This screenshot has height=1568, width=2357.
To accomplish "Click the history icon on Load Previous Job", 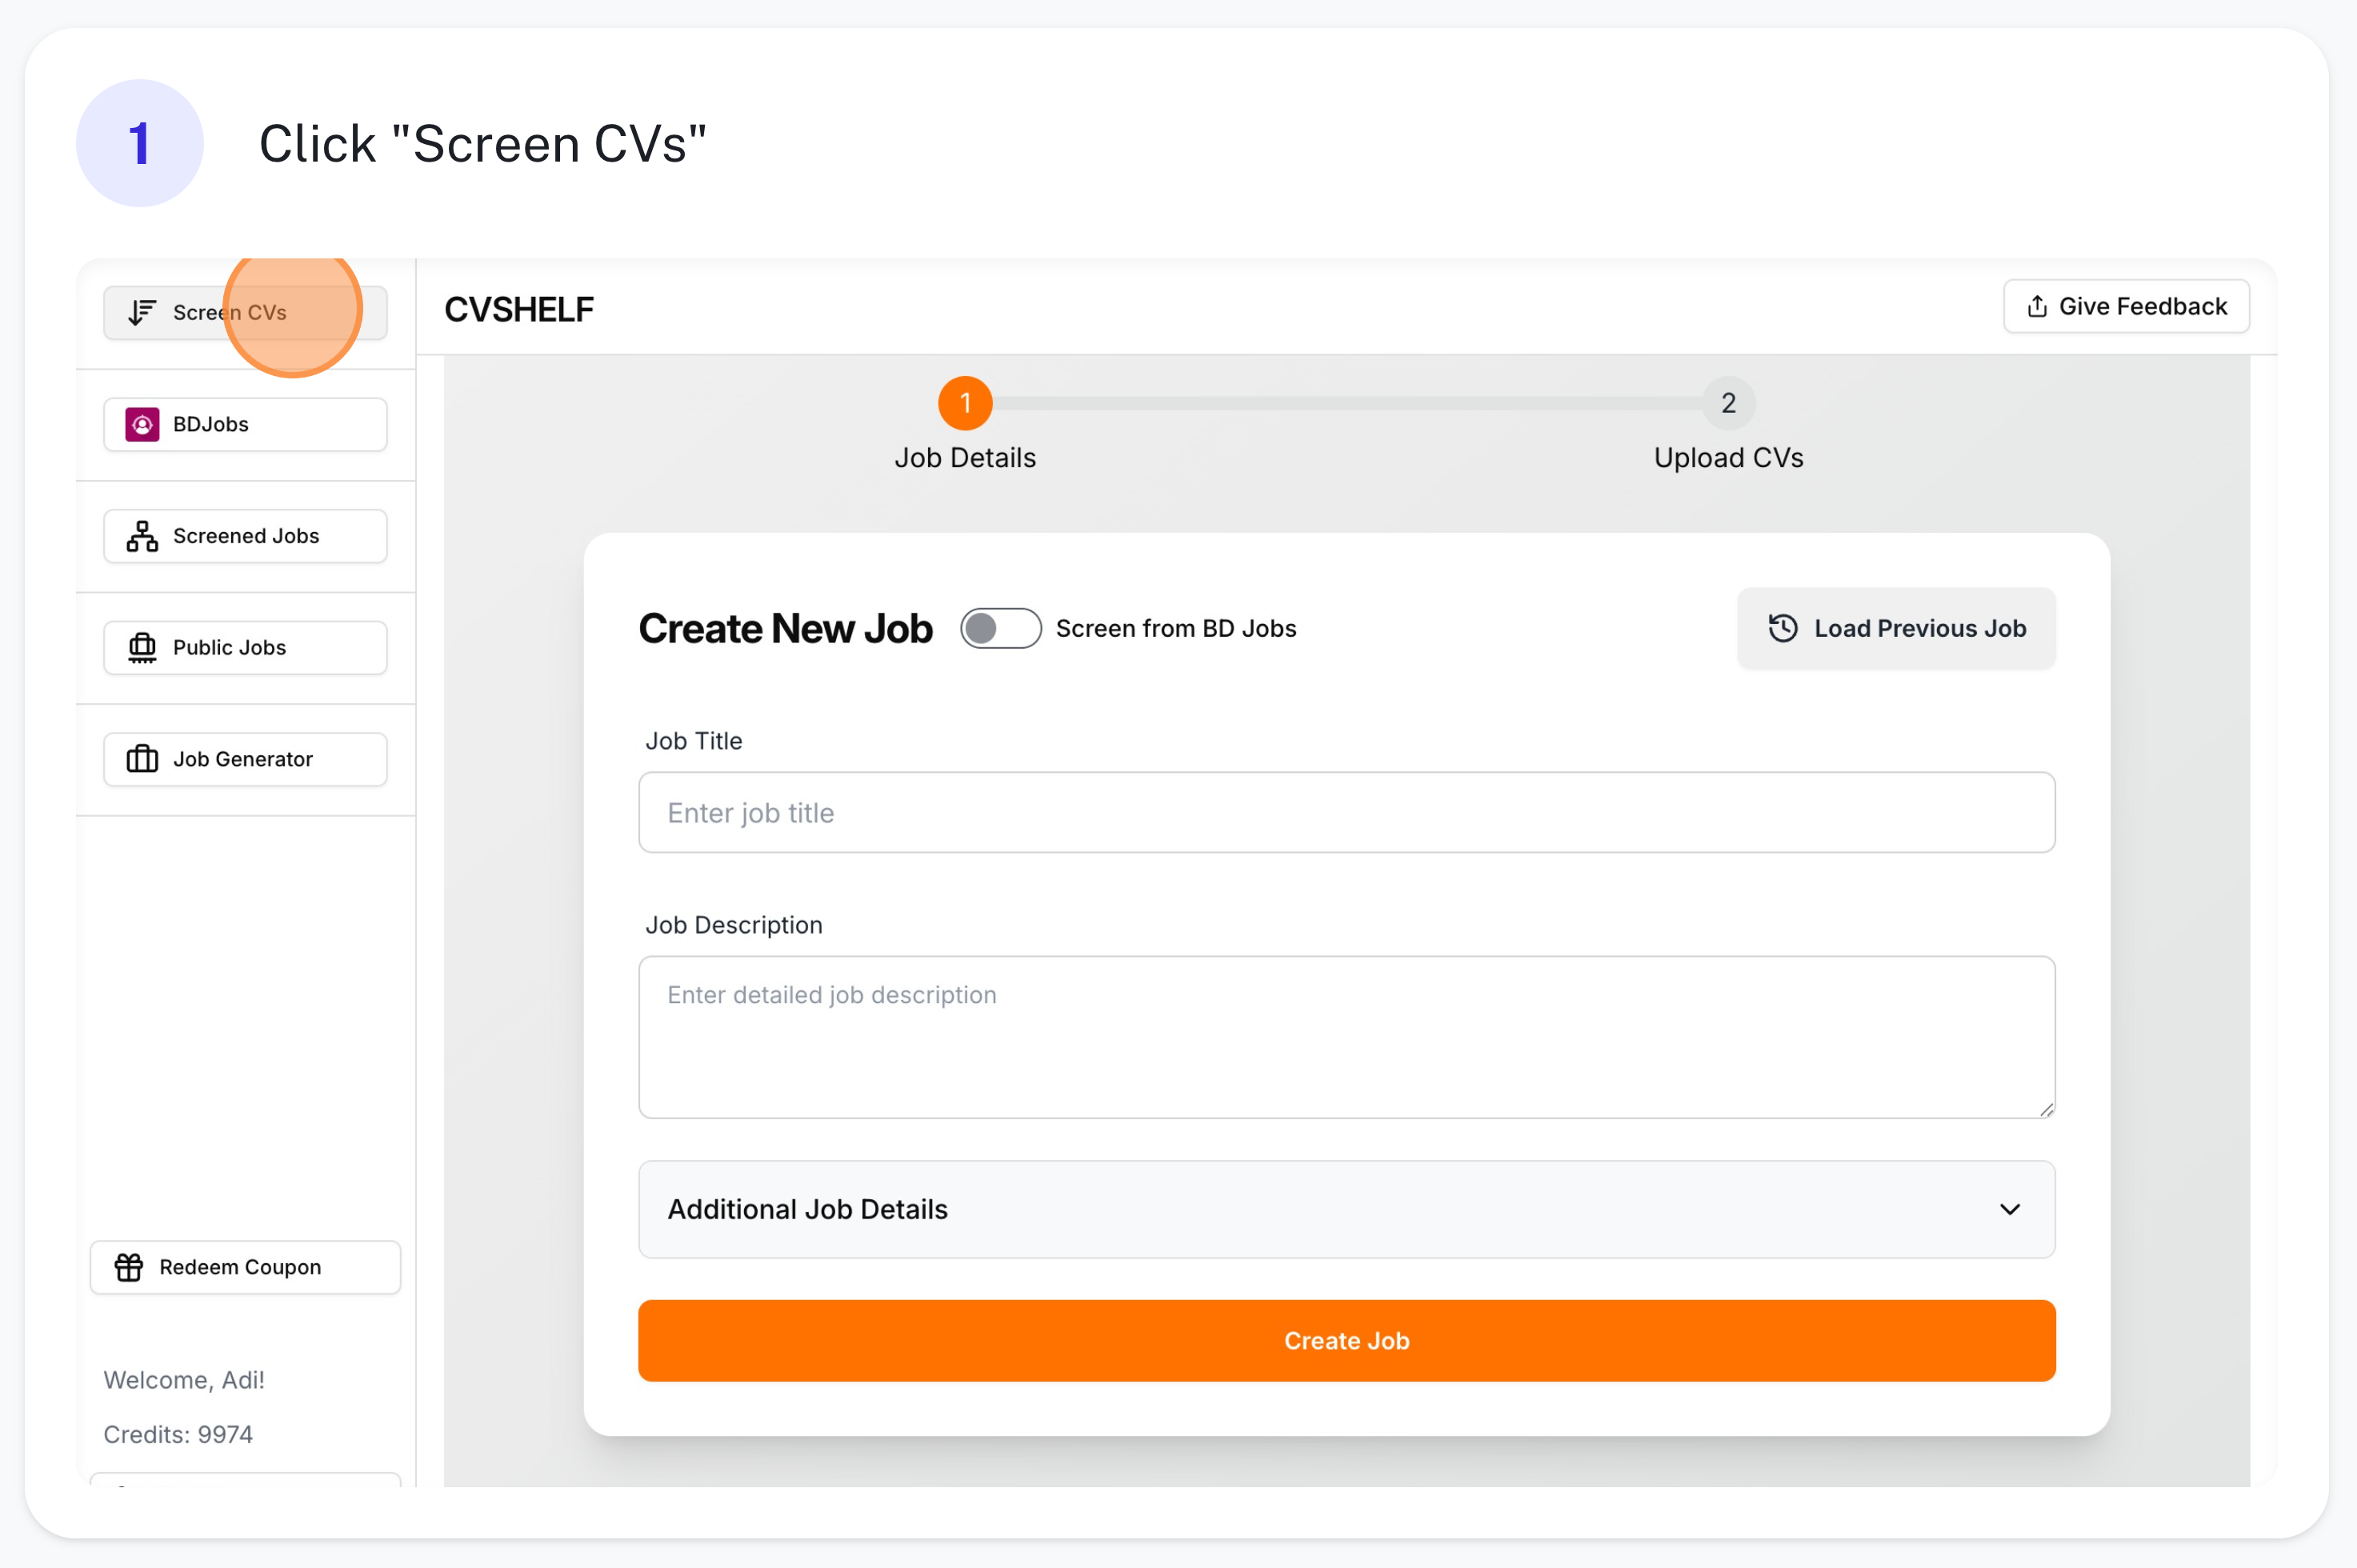I will (x=1783, y=628).
